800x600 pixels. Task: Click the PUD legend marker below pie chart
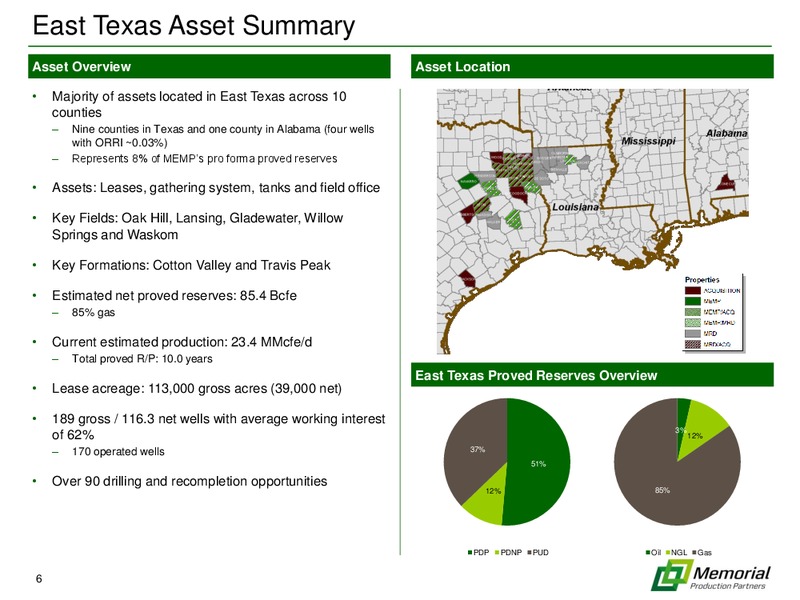coord(530,552)
